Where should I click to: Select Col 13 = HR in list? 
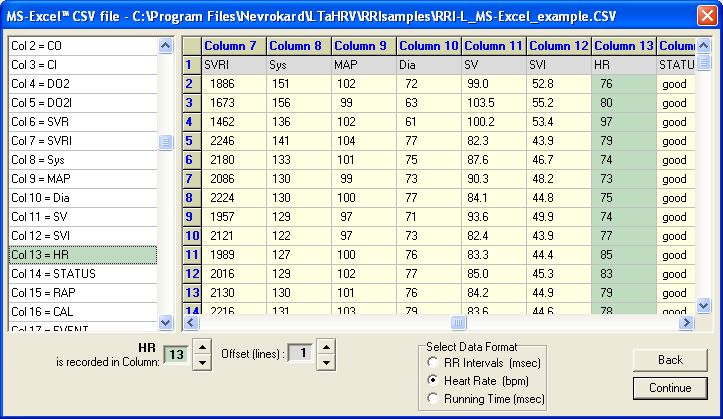click(82, 255)
